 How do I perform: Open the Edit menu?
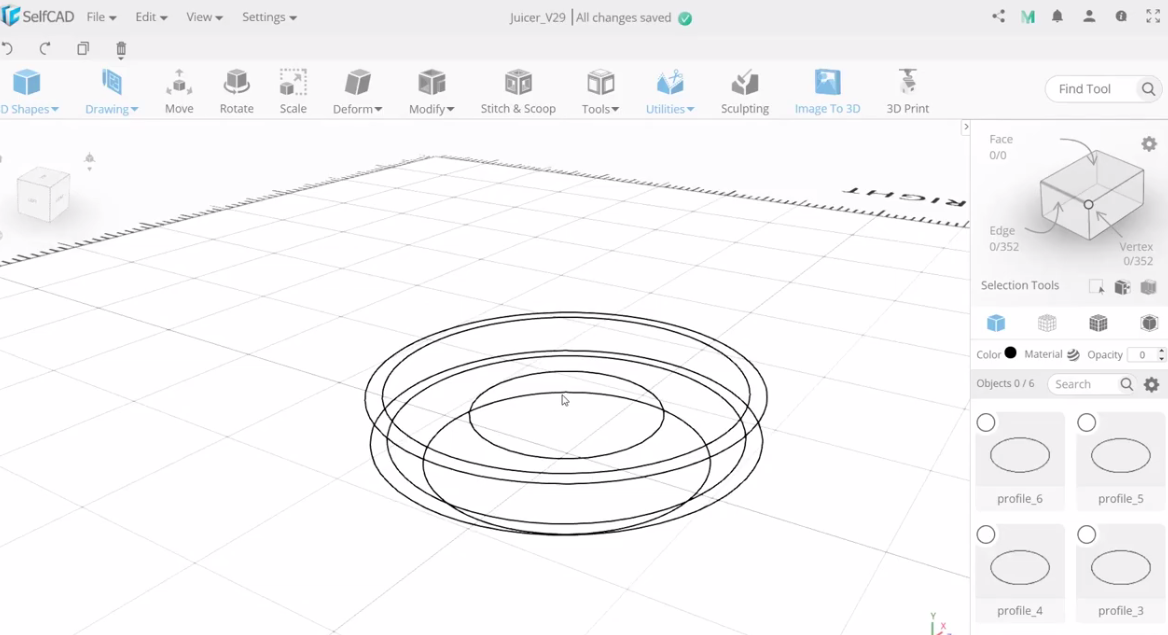point(151,17)
